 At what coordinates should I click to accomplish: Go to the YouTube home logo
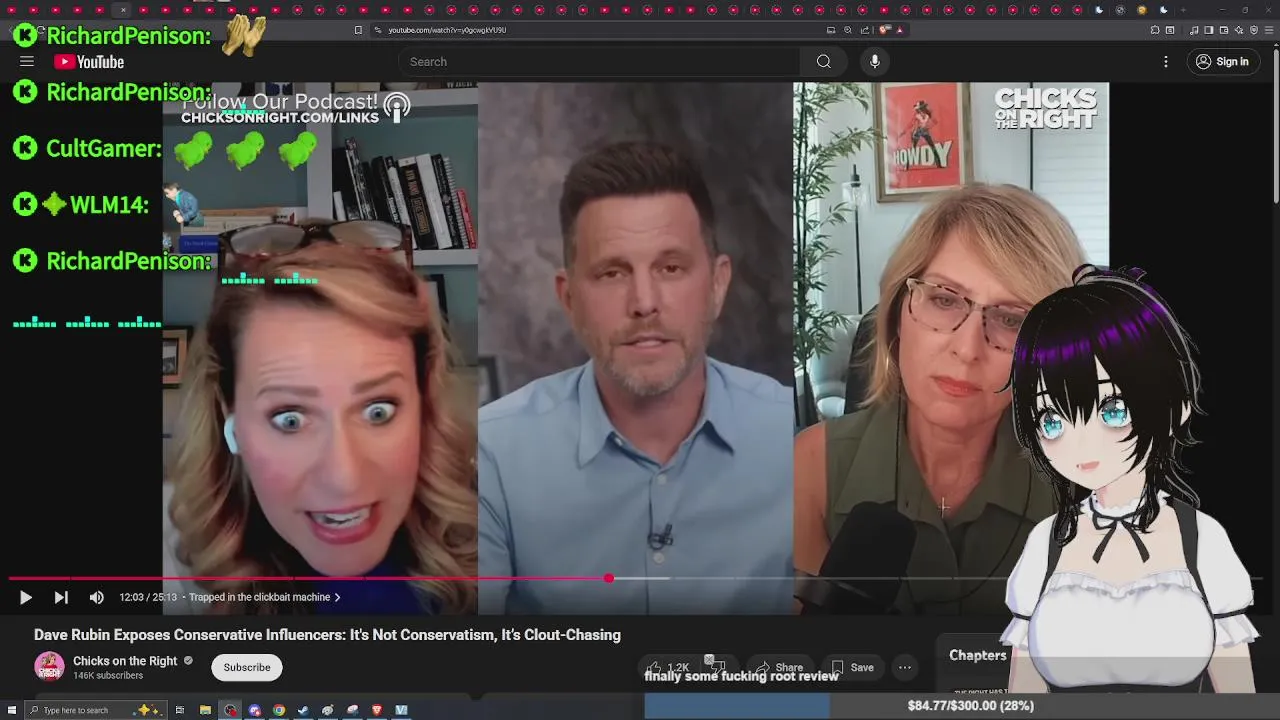pos(89,62)
